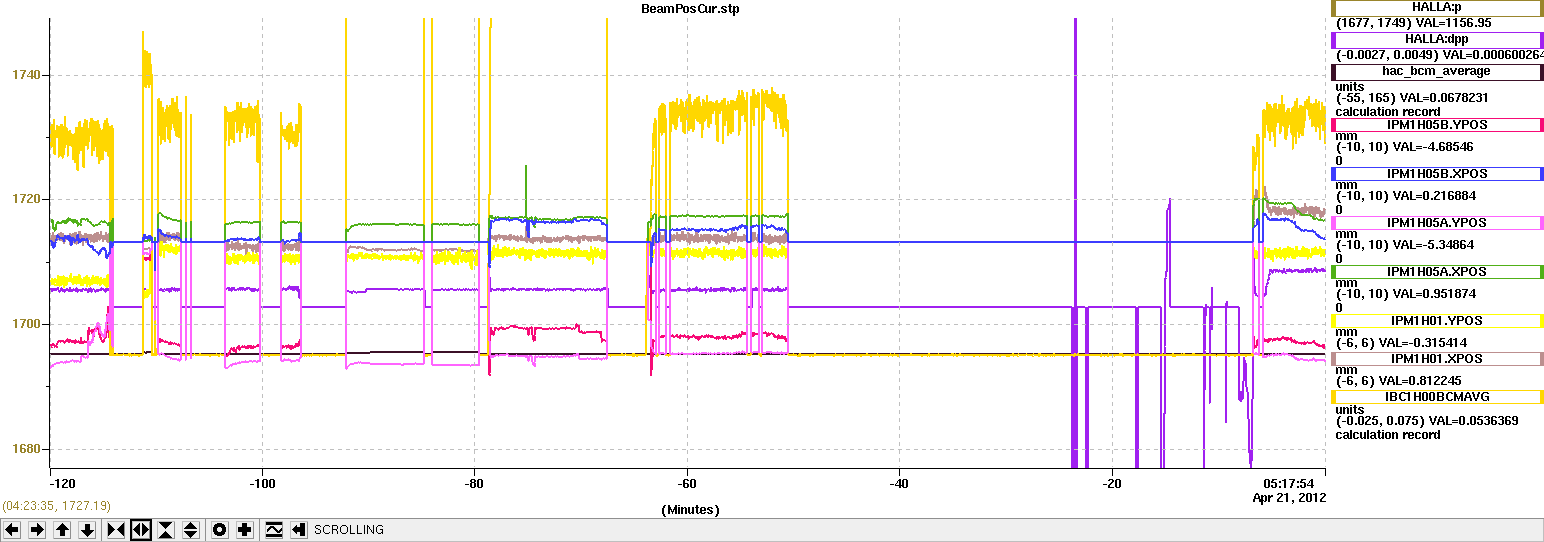Click the -100 minute tick label
The image size is (1544, 542).
(x=262, y=484)
